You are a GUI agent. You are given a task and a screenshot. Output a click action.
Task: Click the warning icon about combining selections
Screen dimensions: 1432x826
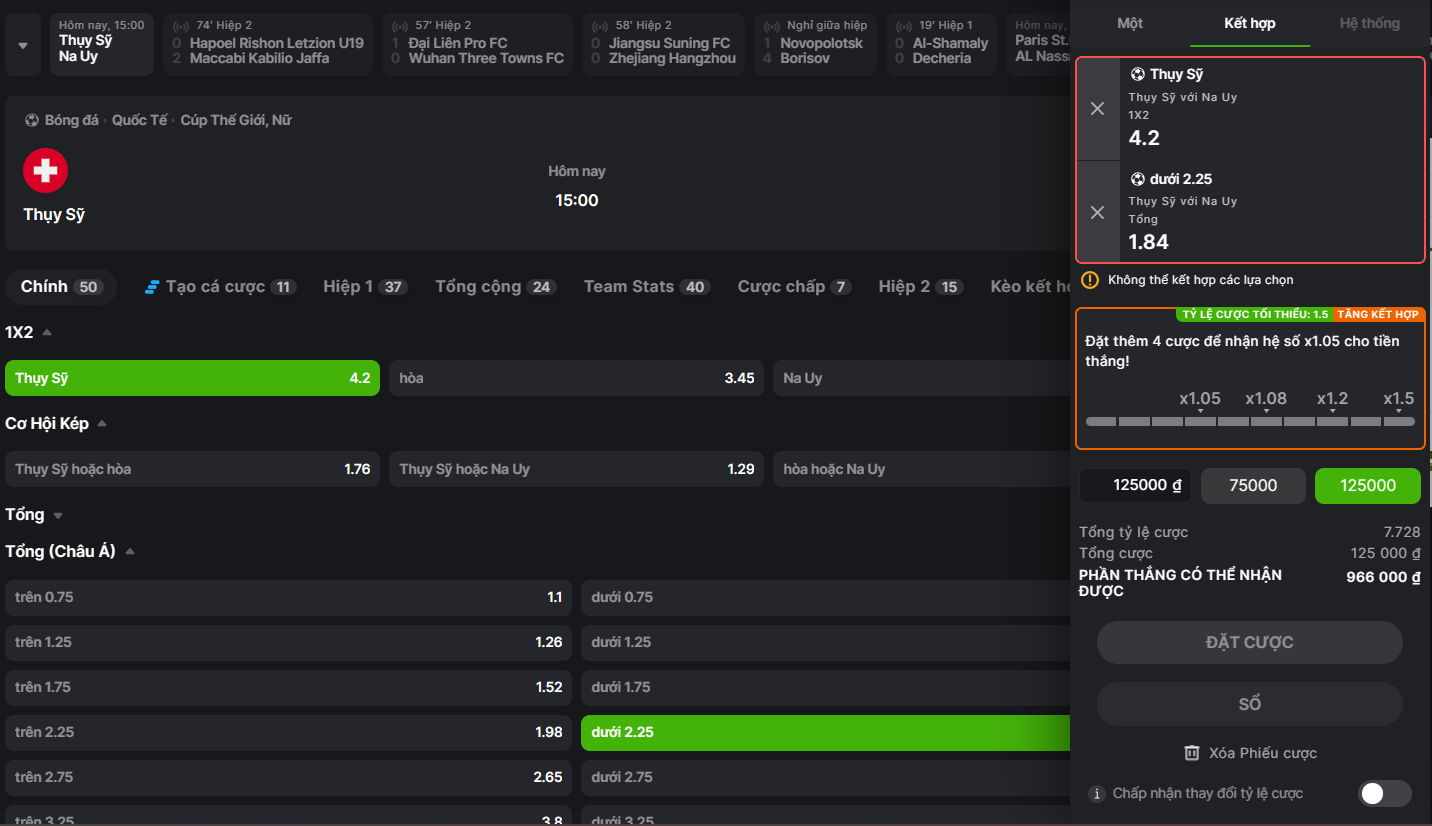coord(1090,280)
